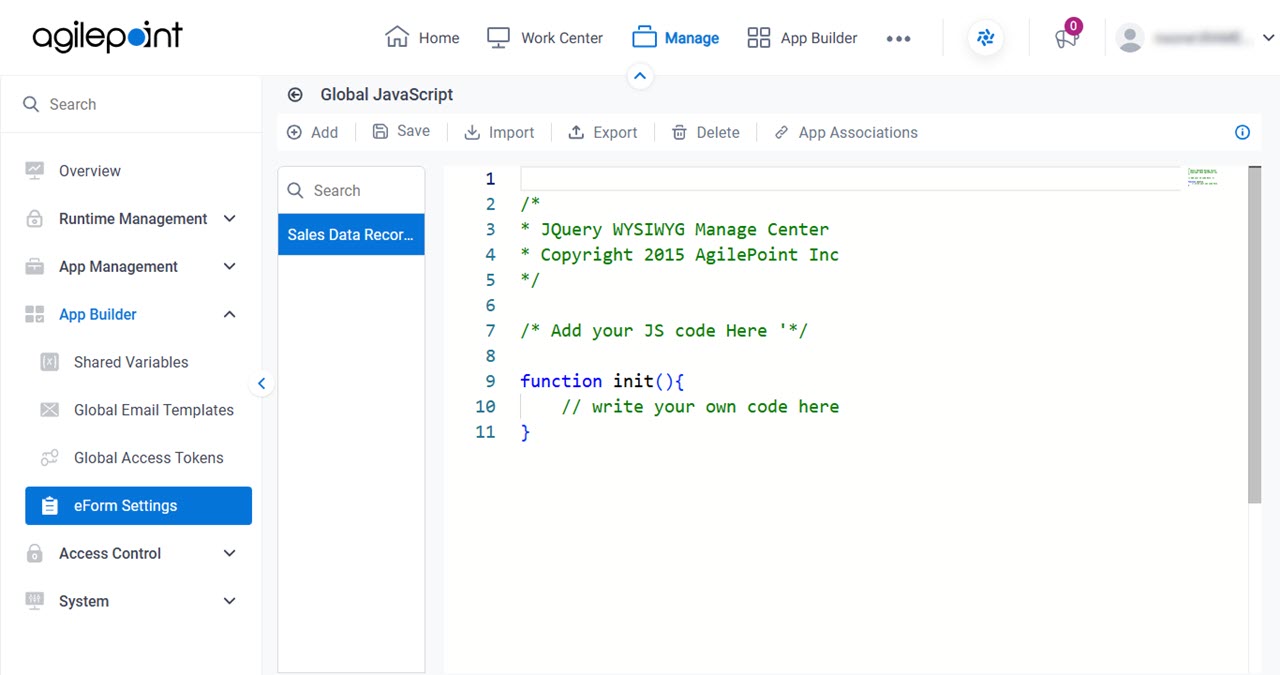Click the AgilePoint logo

107,38
